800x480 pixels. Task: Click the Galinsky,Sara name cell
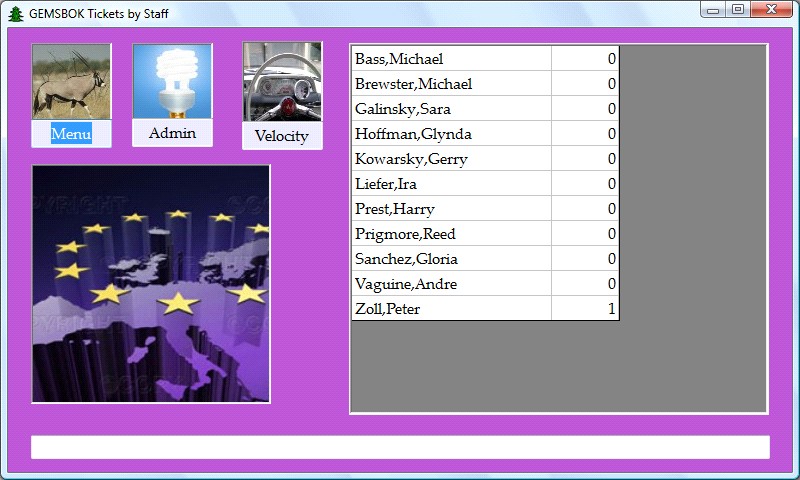click(x=450, y=109)
